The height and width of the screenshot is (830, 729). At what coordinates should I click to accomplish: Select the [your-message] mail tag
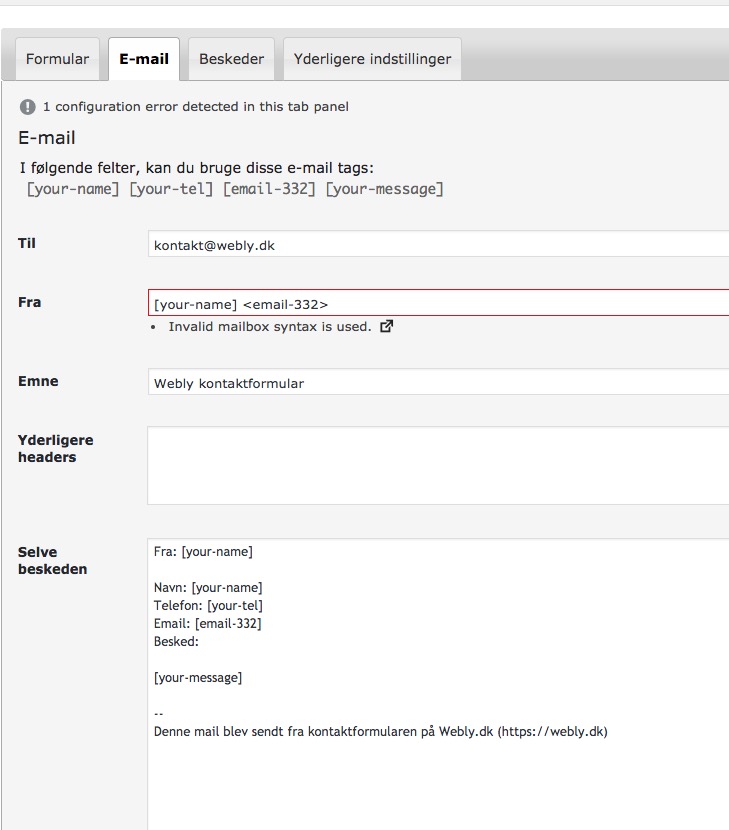point(384,189)
